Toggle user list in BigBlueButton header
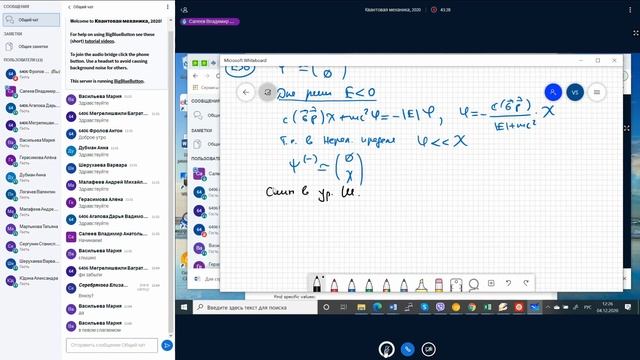The height and width of the screenshot is (360, 640). pyautogui.click(x=184, y=10)
